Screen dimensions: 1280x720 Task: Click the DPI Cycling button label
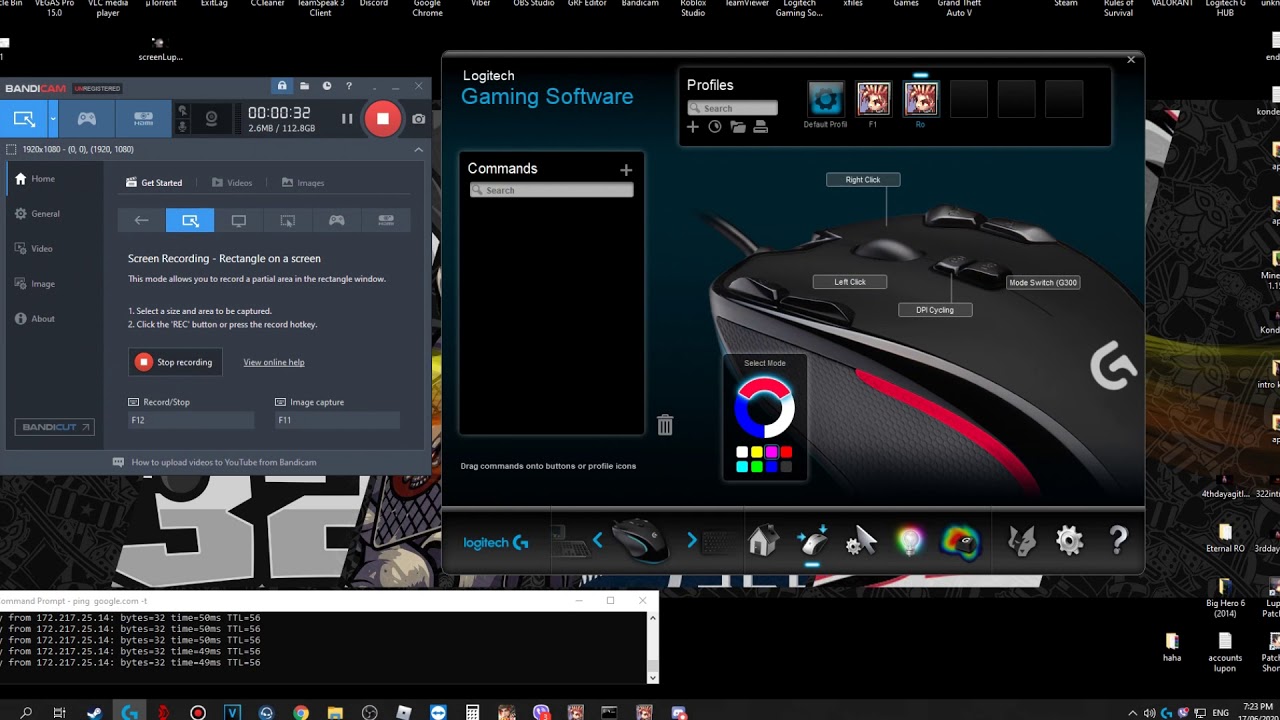(935, 310)
